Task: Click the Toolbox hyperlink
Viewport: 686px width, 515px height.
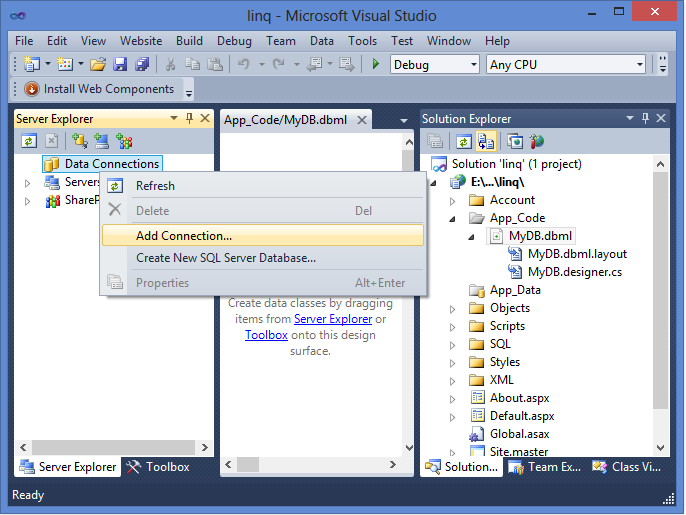Action: pyautogui.click(x=266, y=335)
